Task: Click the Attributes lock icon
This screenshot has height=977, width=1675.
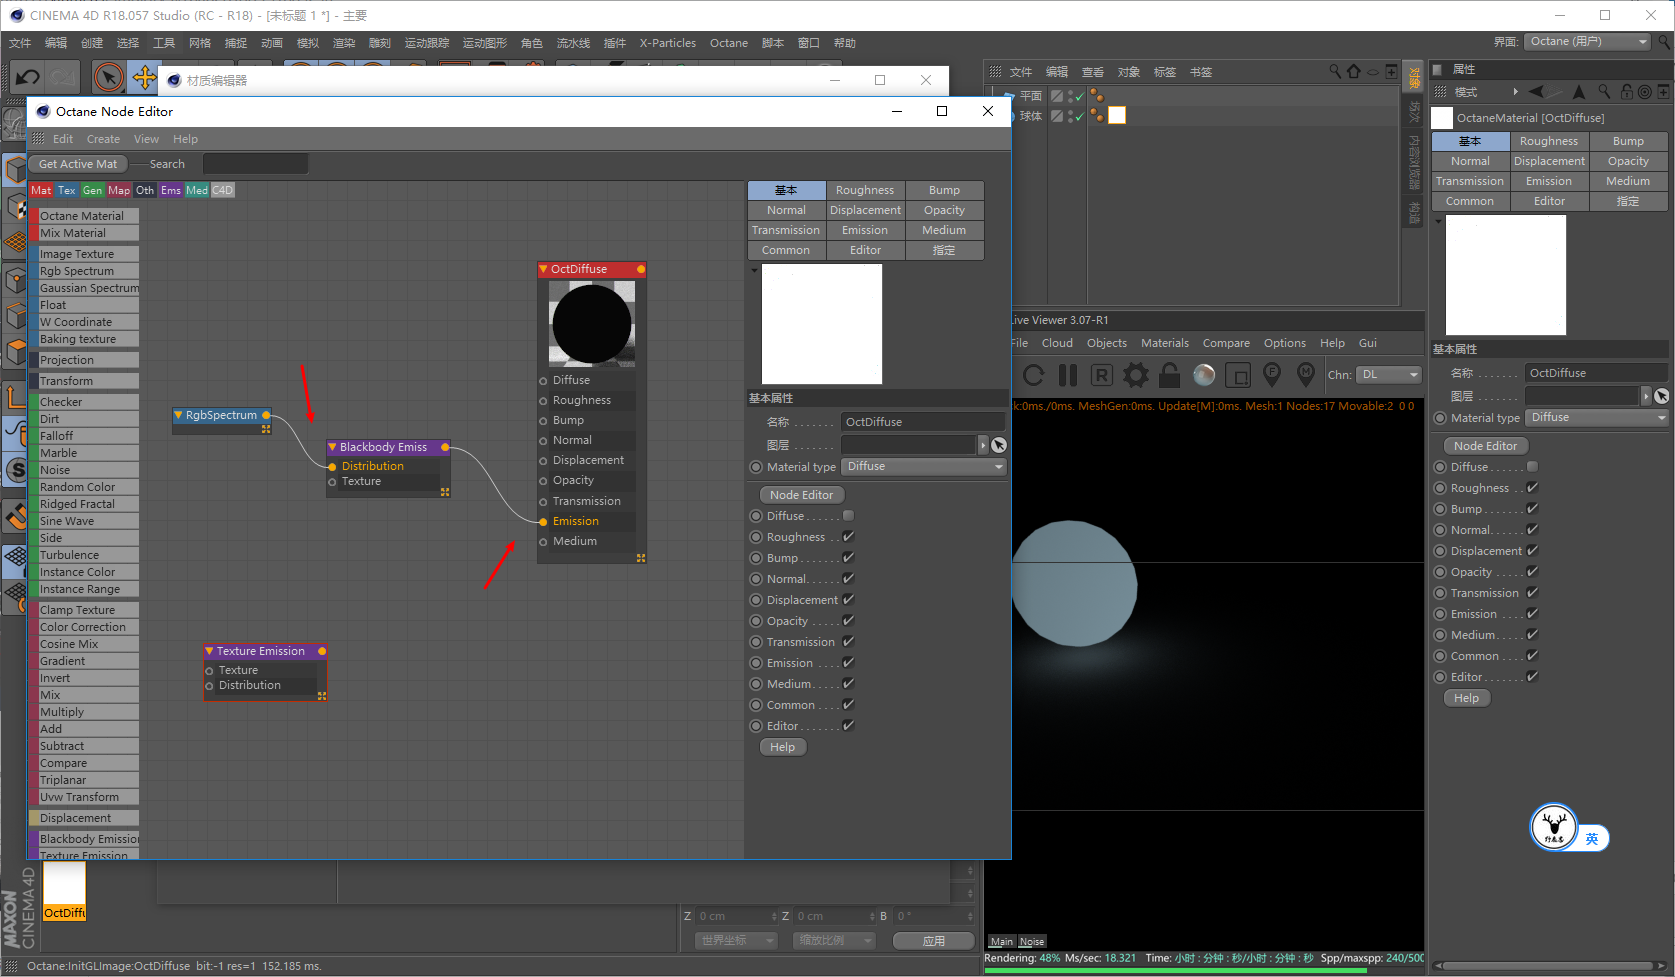Action: coord(1627,91)
